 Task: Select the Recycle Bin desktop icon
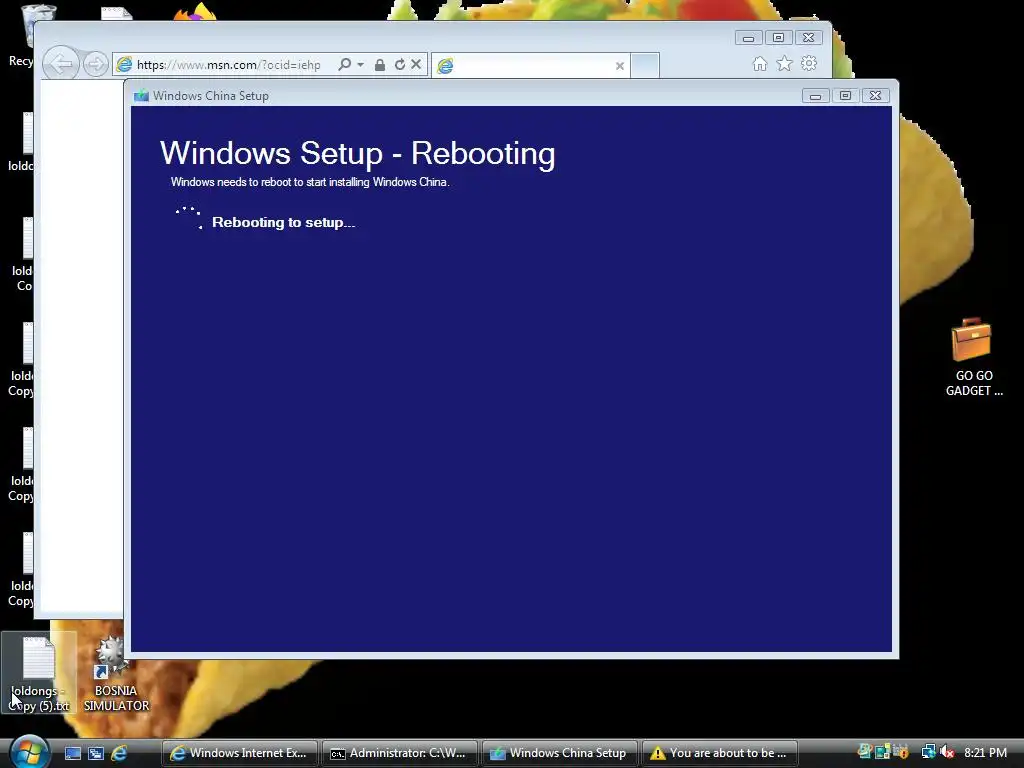tap(20, 36)
